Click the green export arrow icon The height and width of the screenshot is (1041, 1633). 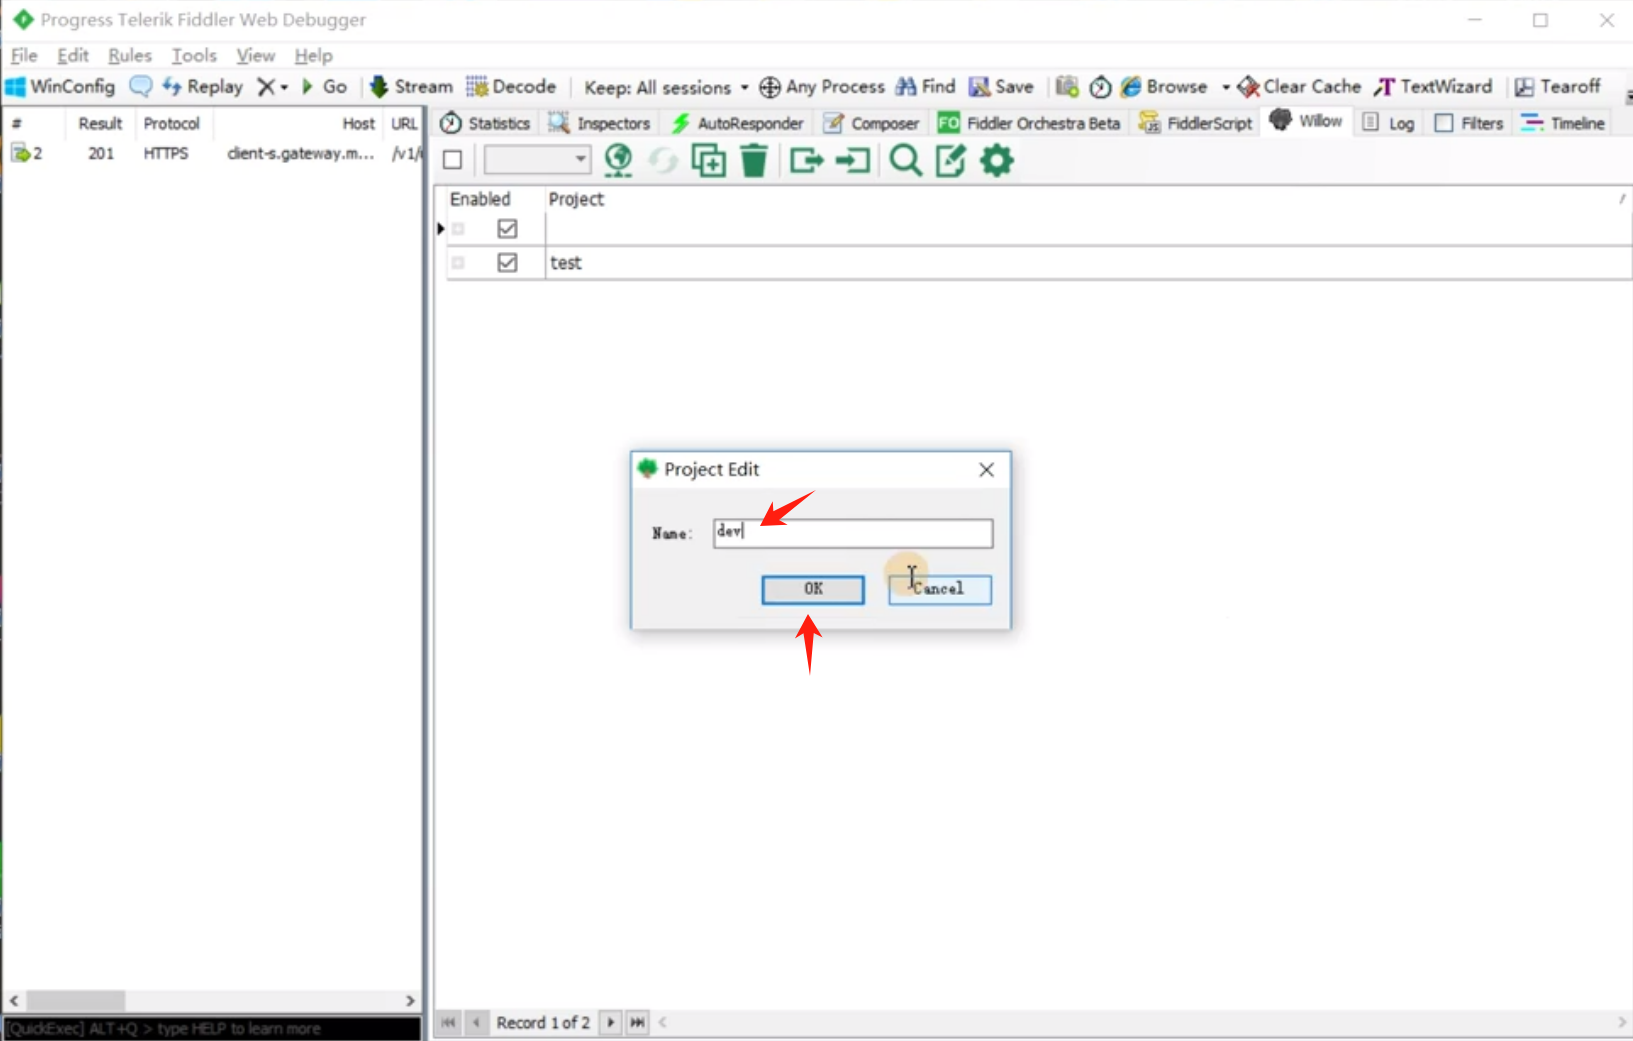806,160
